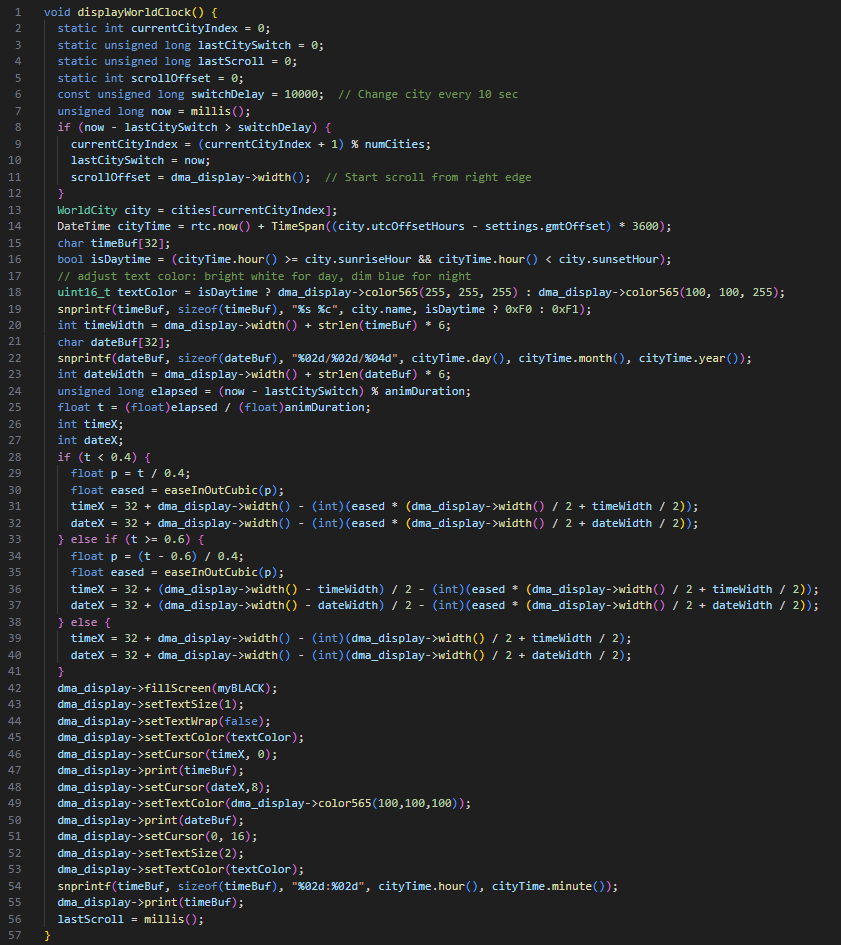Screen dimensions: 841x945
Task: Click line number 57 in the gutter
Action: [16, 935]
